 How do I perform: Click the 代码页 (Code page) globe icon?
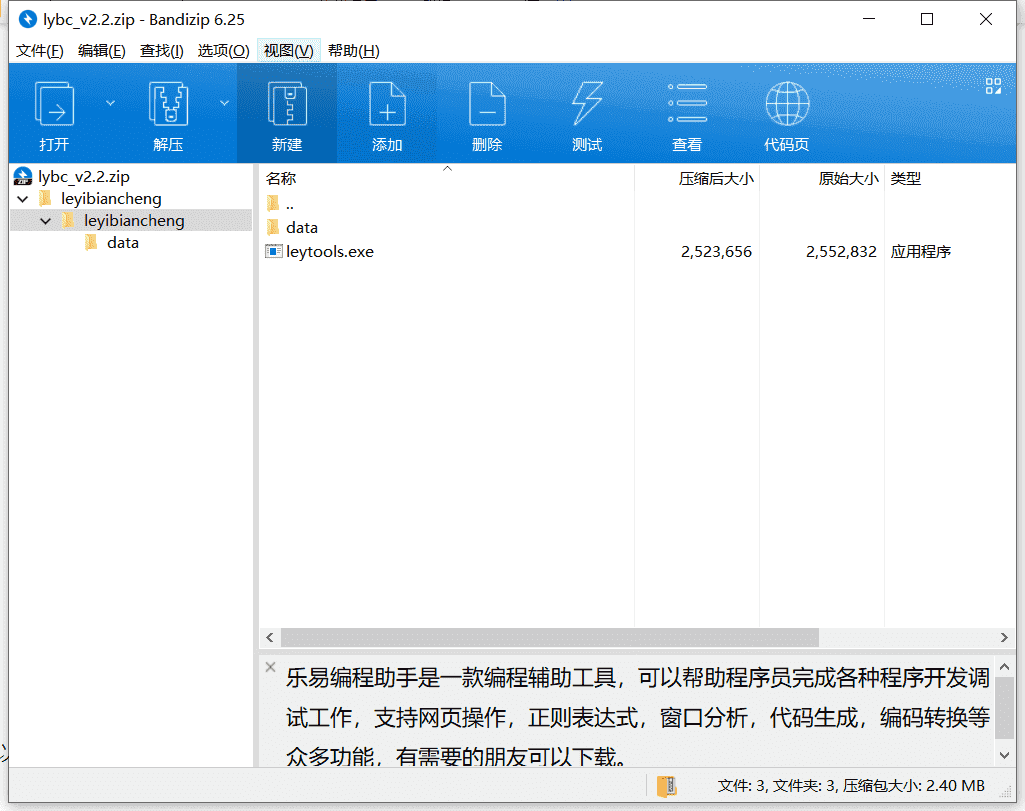787,104
